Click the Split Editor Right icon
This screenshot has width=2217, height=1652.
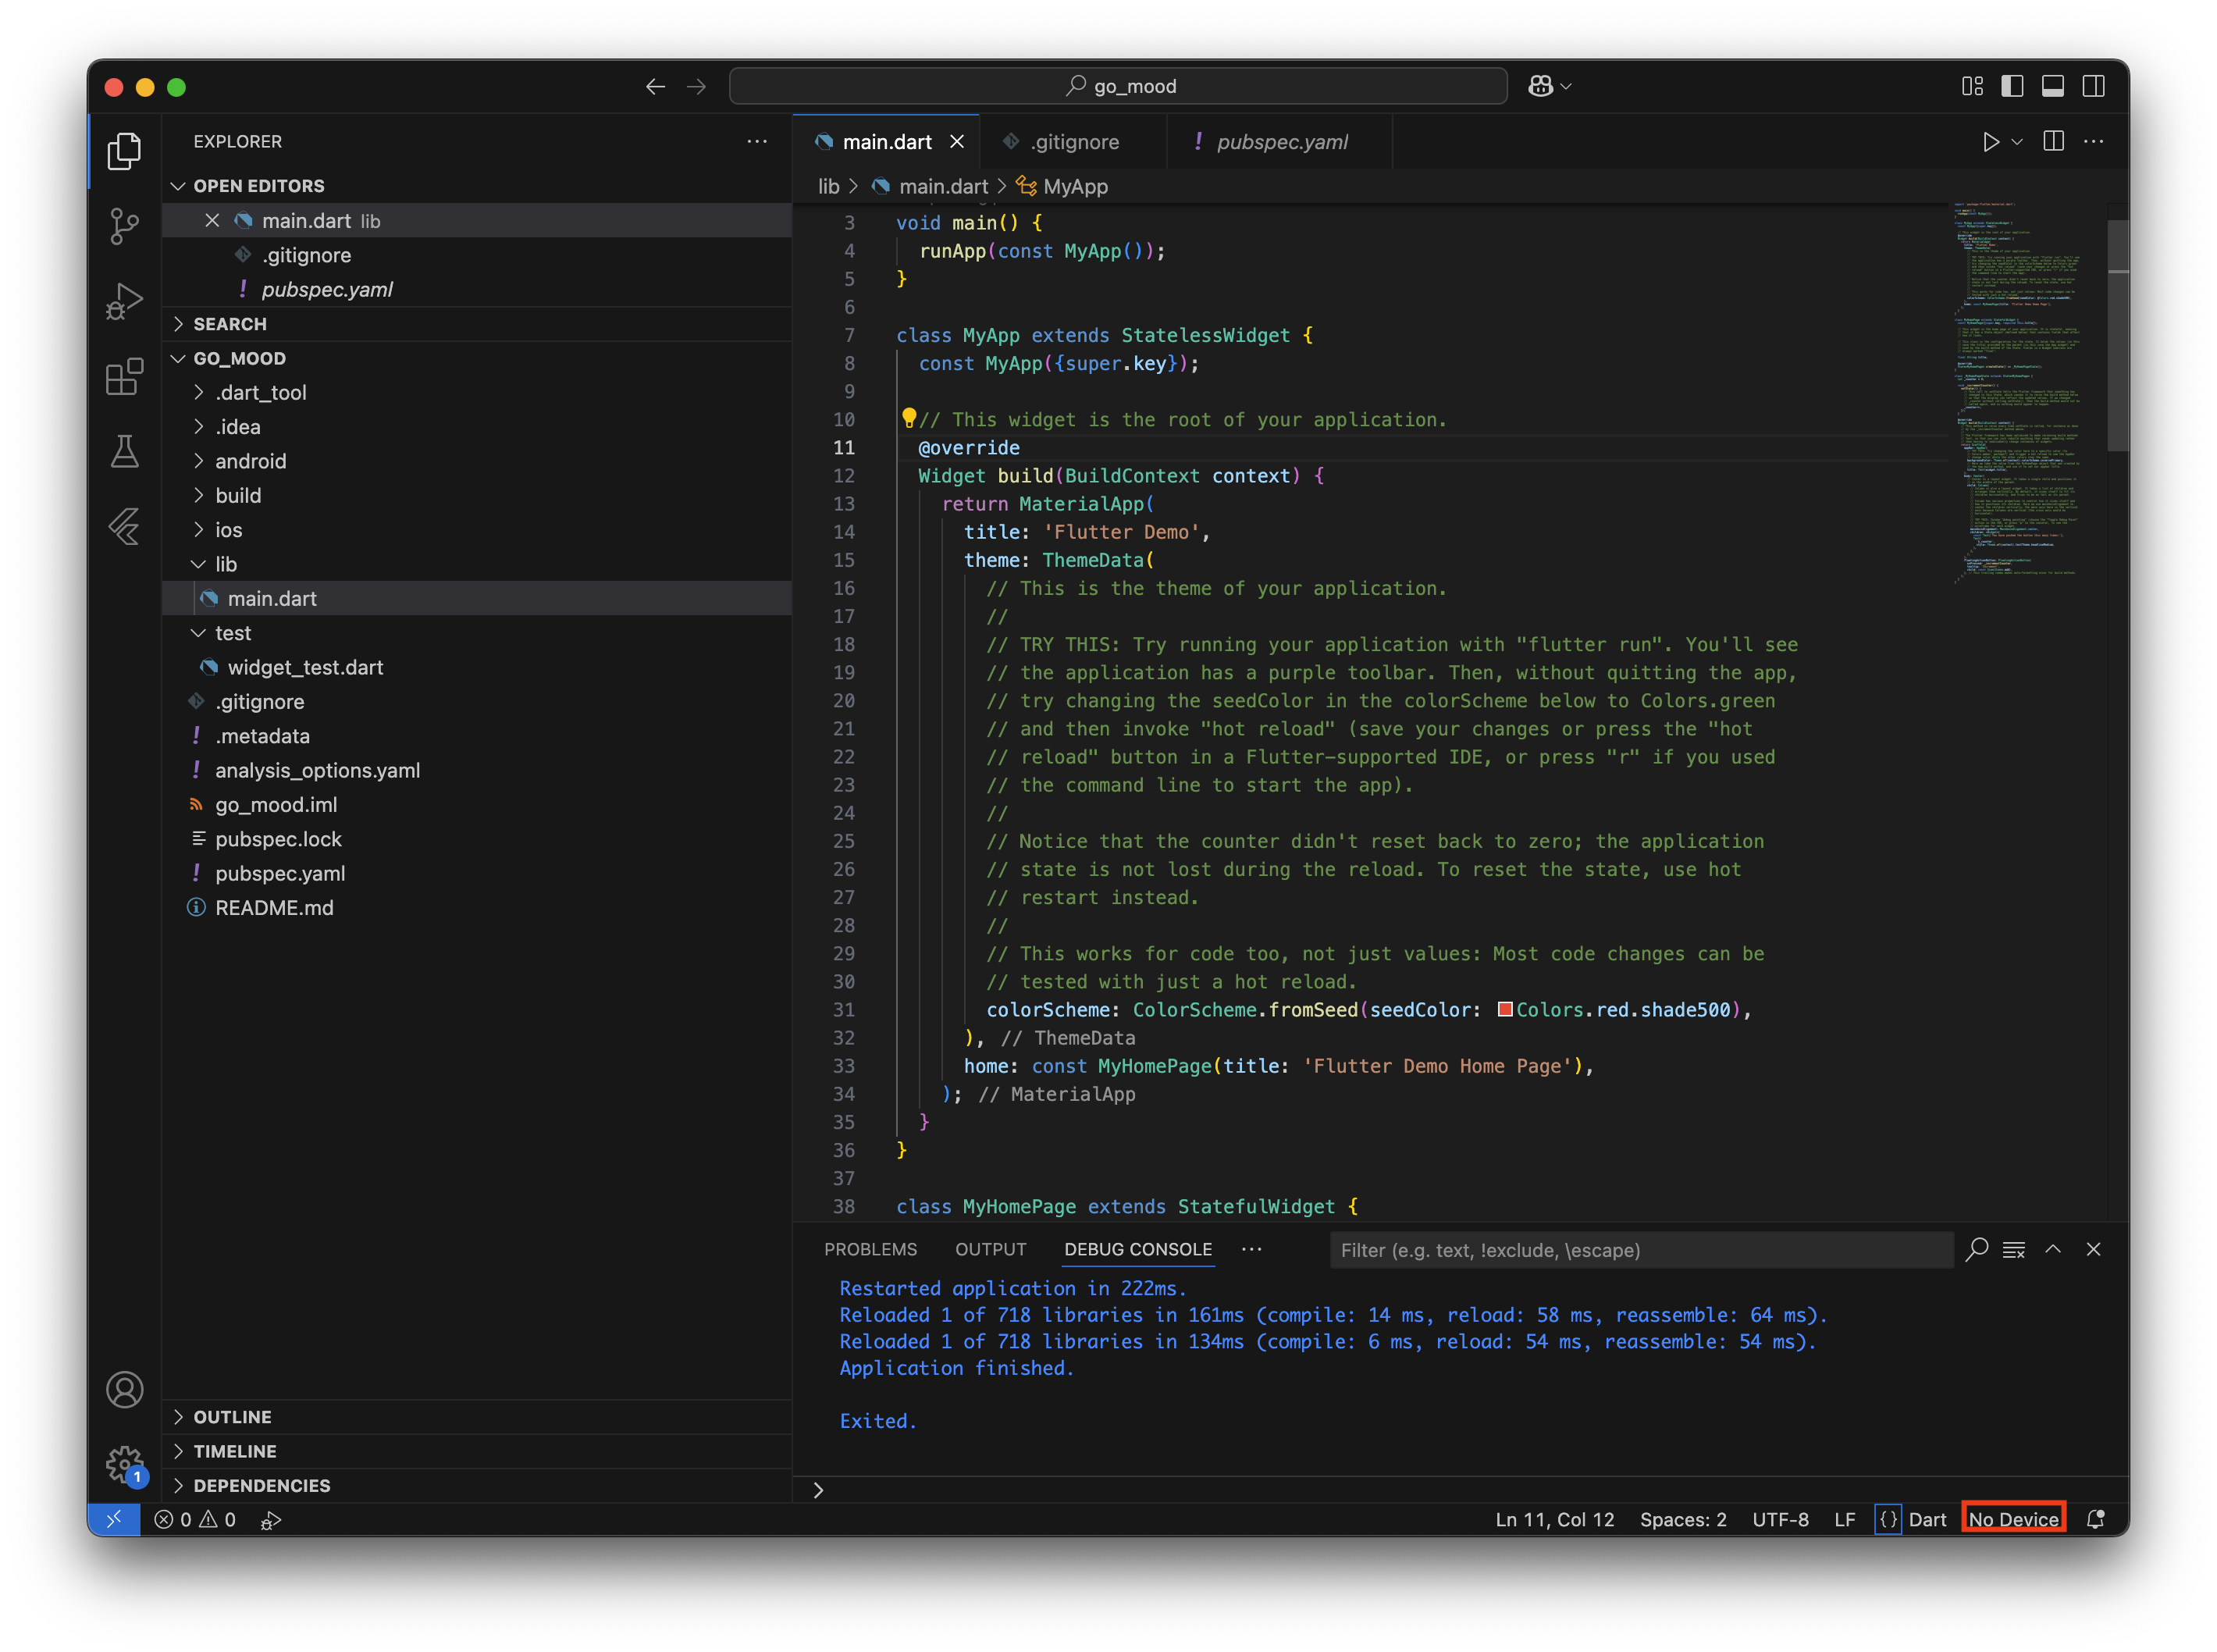2053,142
